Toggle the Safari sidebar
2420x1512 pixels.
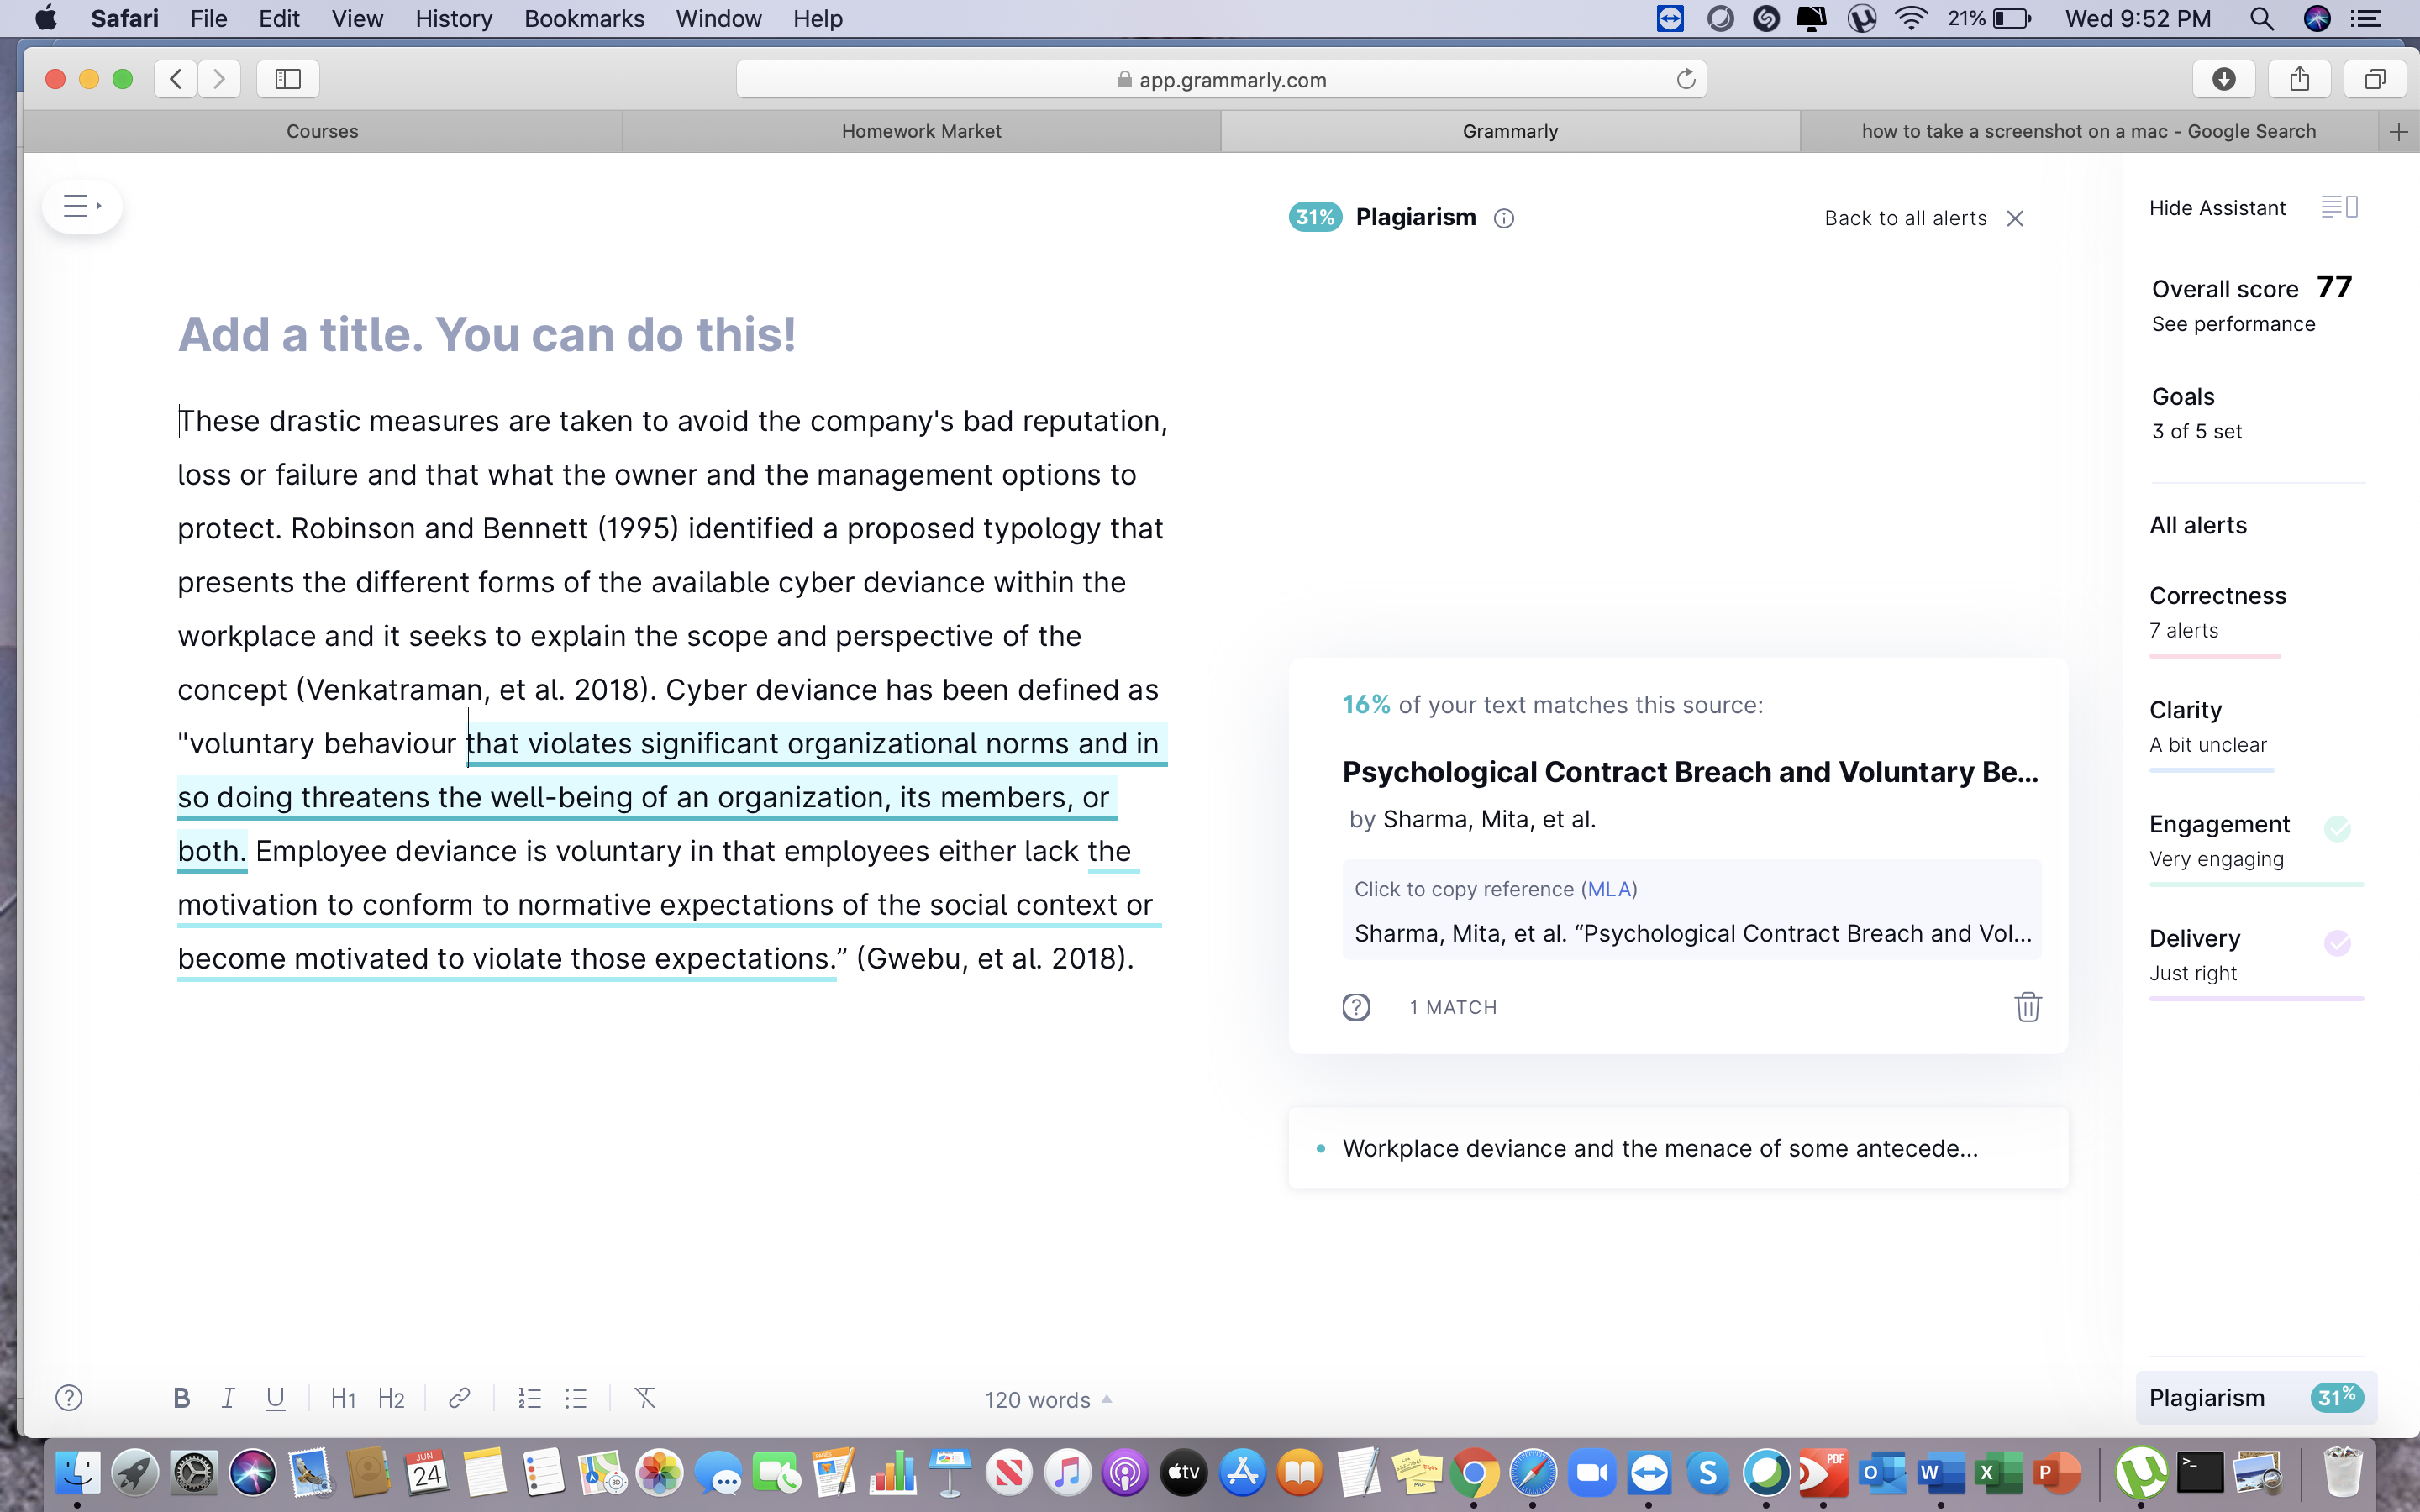[288, 79]
